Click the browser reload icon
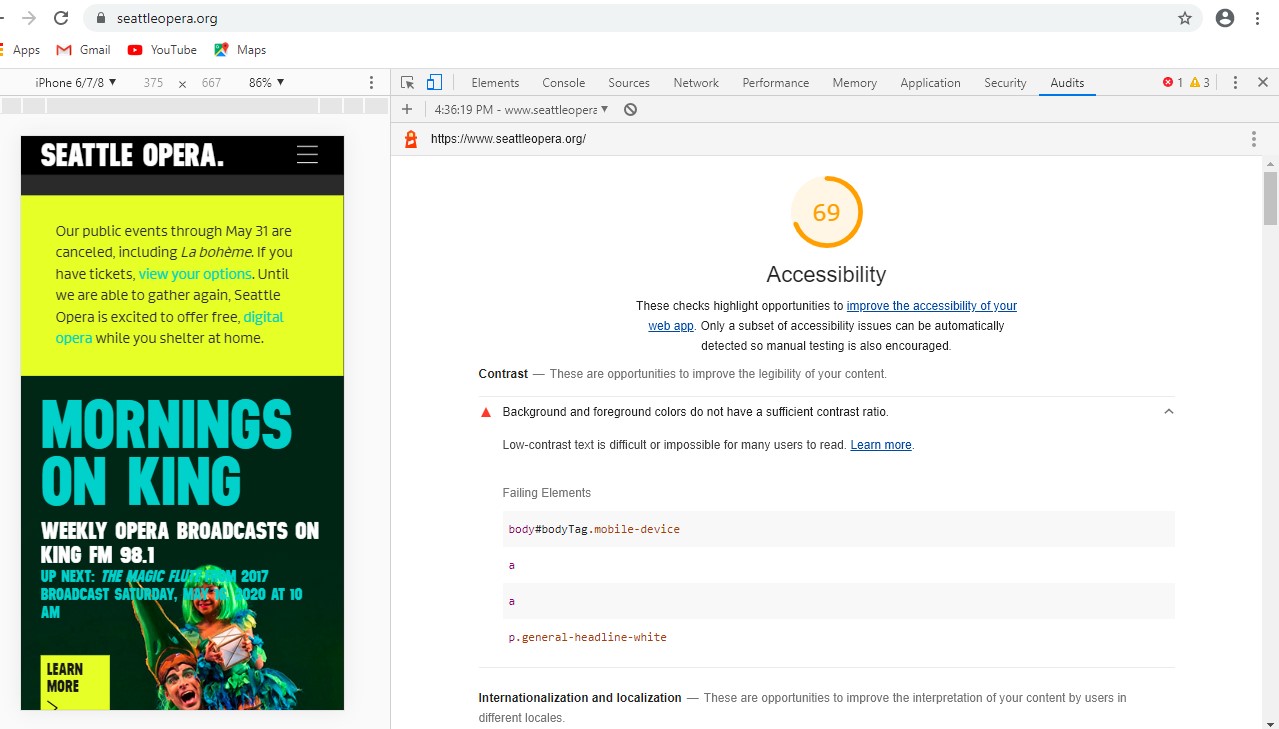 (x=61, y=18)
